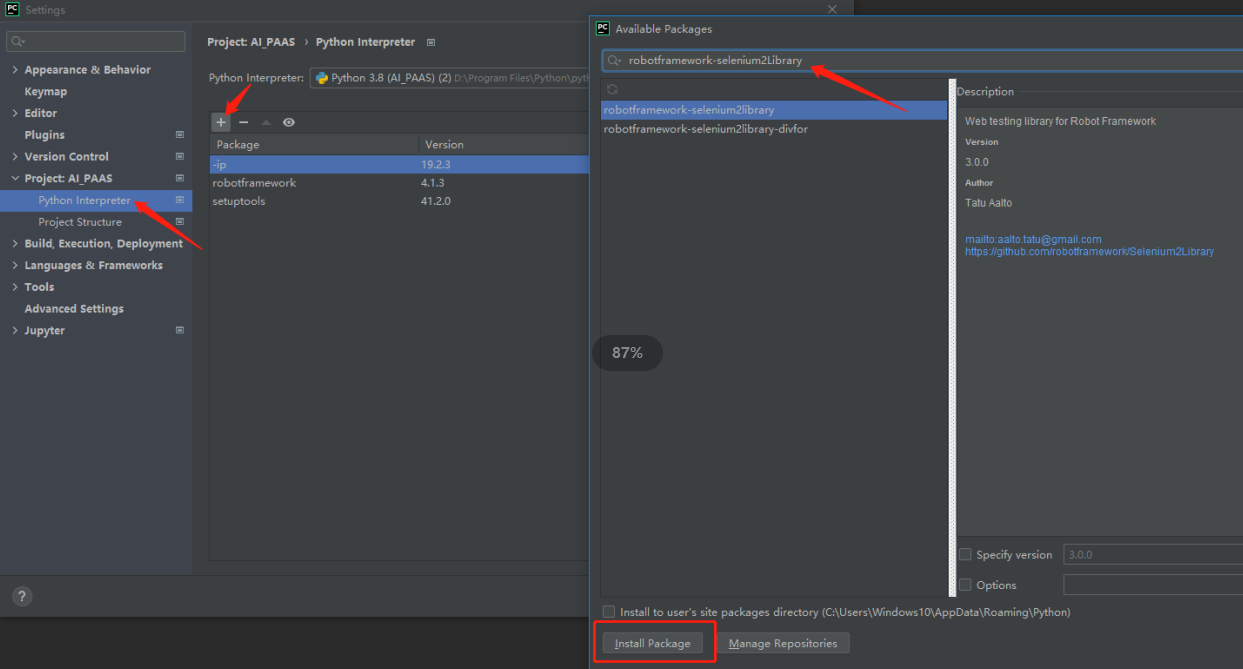The width and height of the screenshot is (1243, 669).
Task: Click the Options text input field
Action: click(x=1152, y=584)
